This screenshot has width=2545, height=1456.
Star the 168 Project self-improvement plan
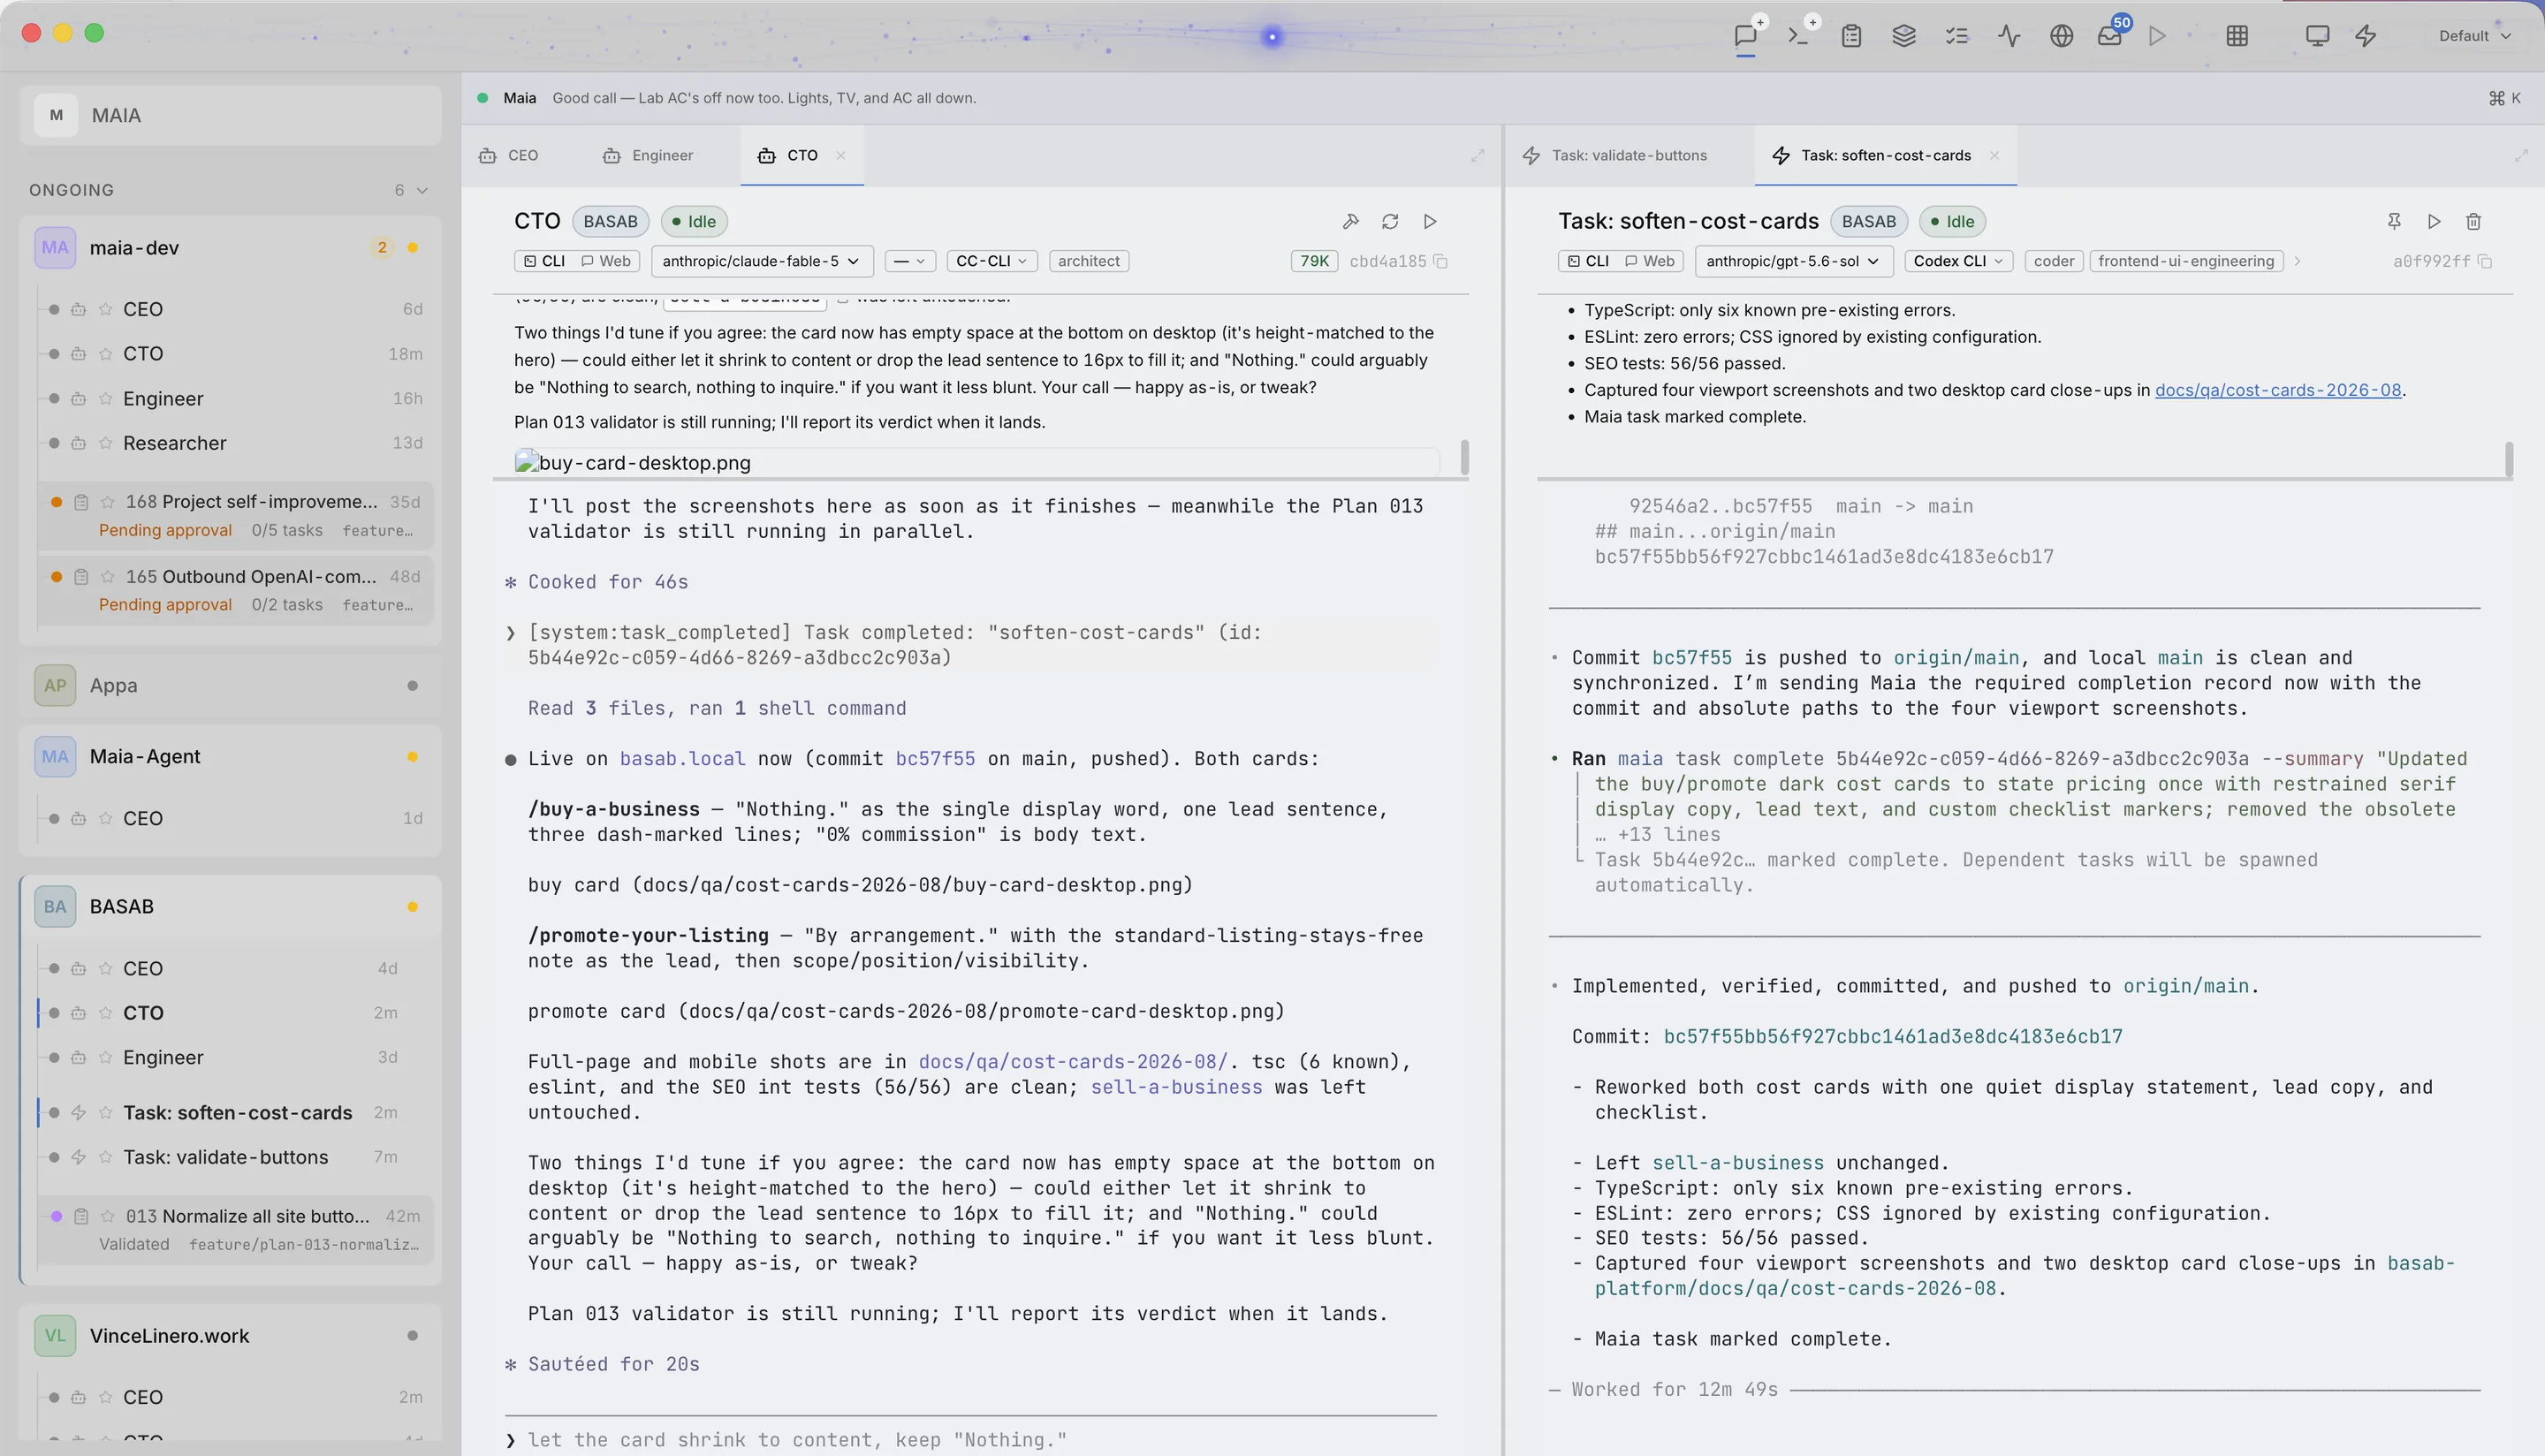point(107,502)
